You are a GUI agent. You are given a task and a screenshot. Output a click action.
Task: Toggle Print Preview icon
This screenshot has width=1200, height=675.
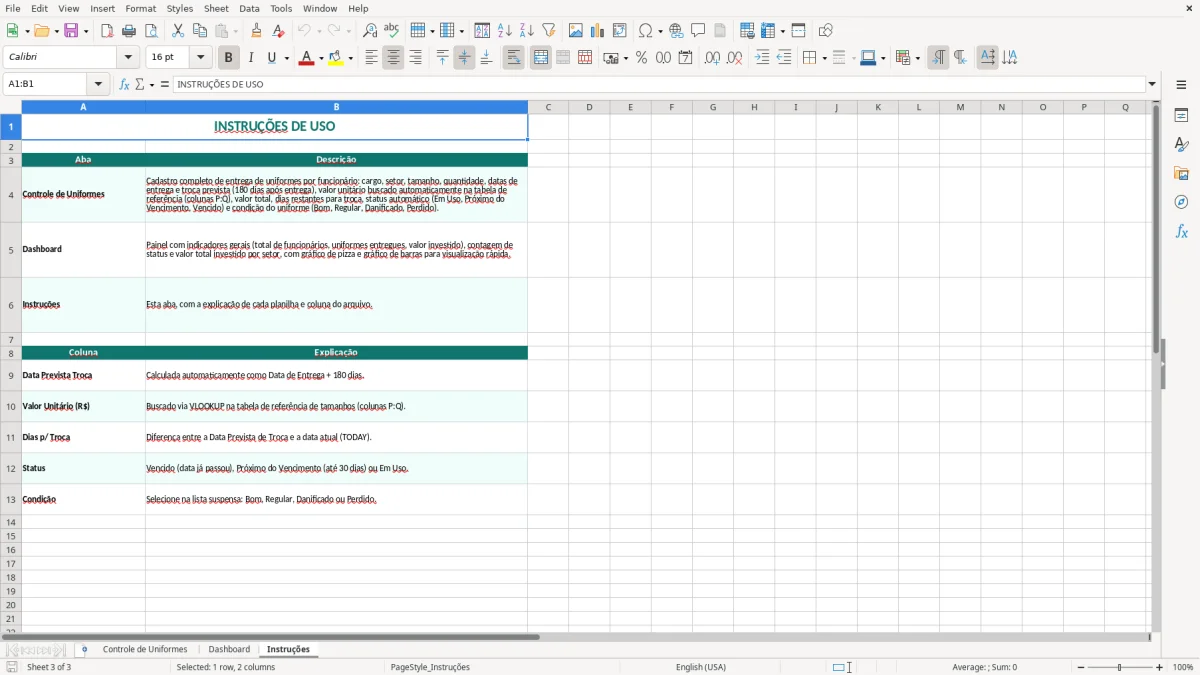150,31
